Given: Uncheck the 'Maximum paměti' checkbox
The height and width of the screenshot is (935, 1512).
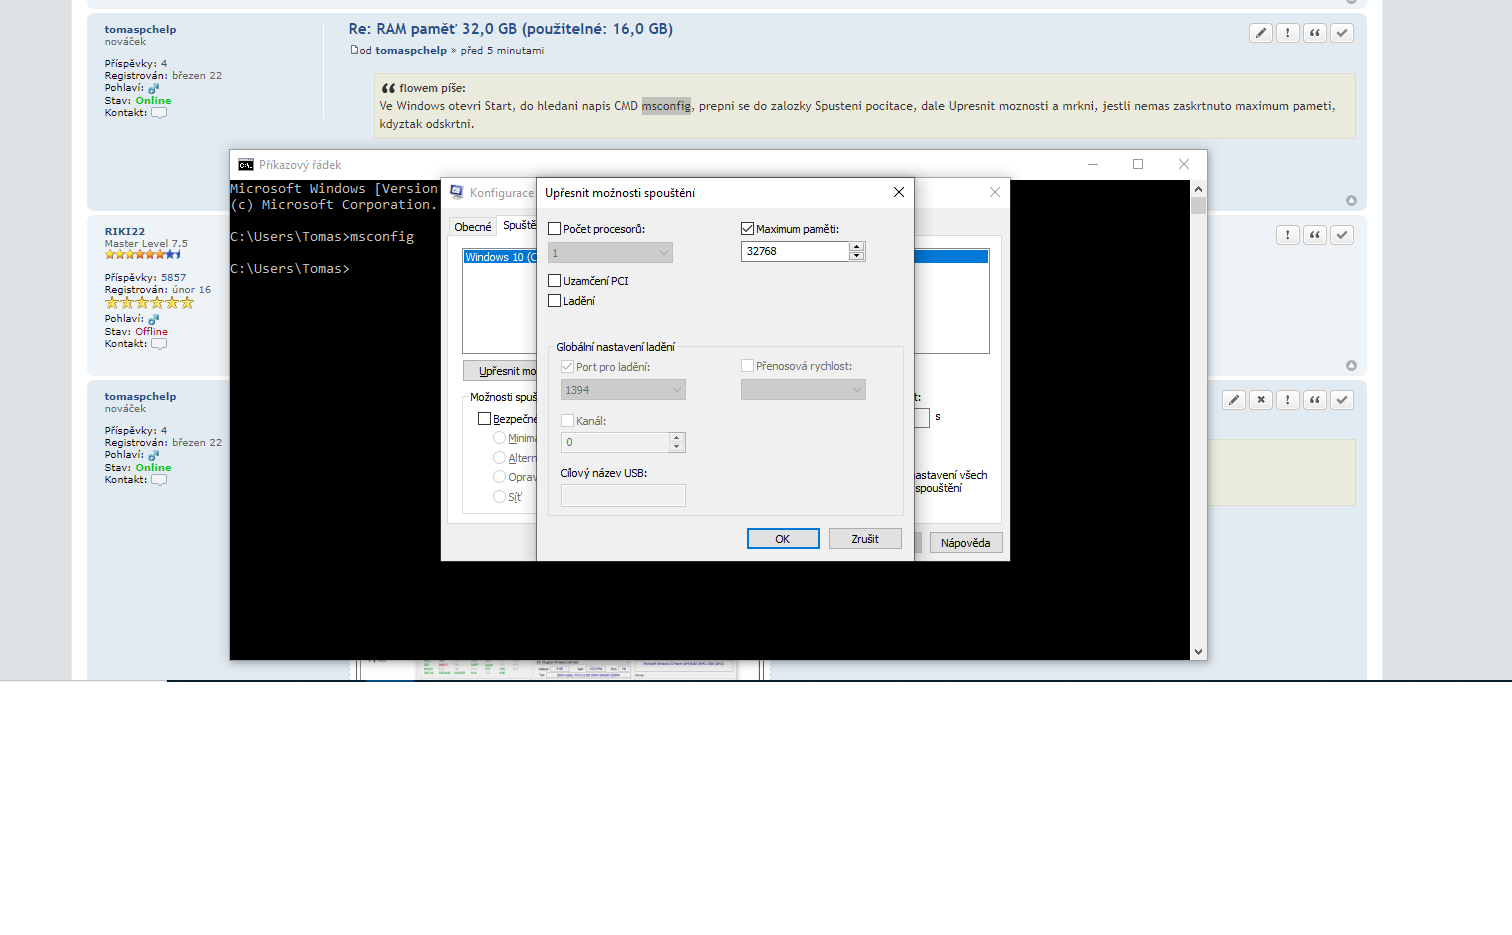Looking at the screenshot, I should point(747,229).
